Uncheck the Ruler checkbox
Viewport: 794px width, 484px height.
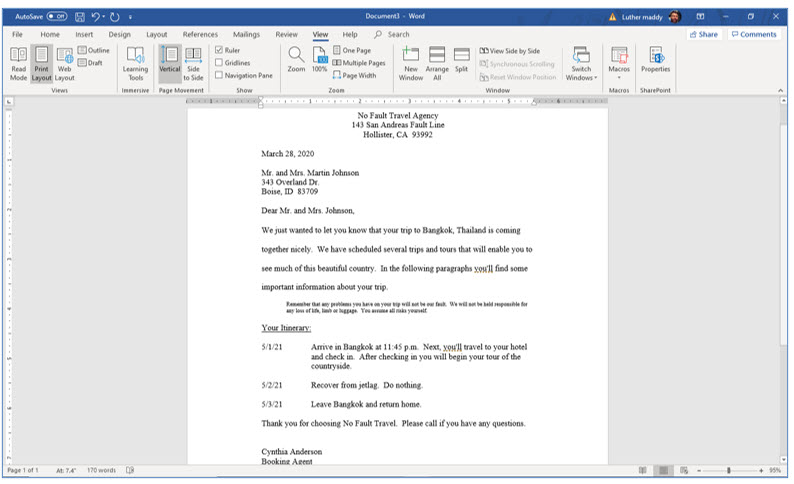219,50
